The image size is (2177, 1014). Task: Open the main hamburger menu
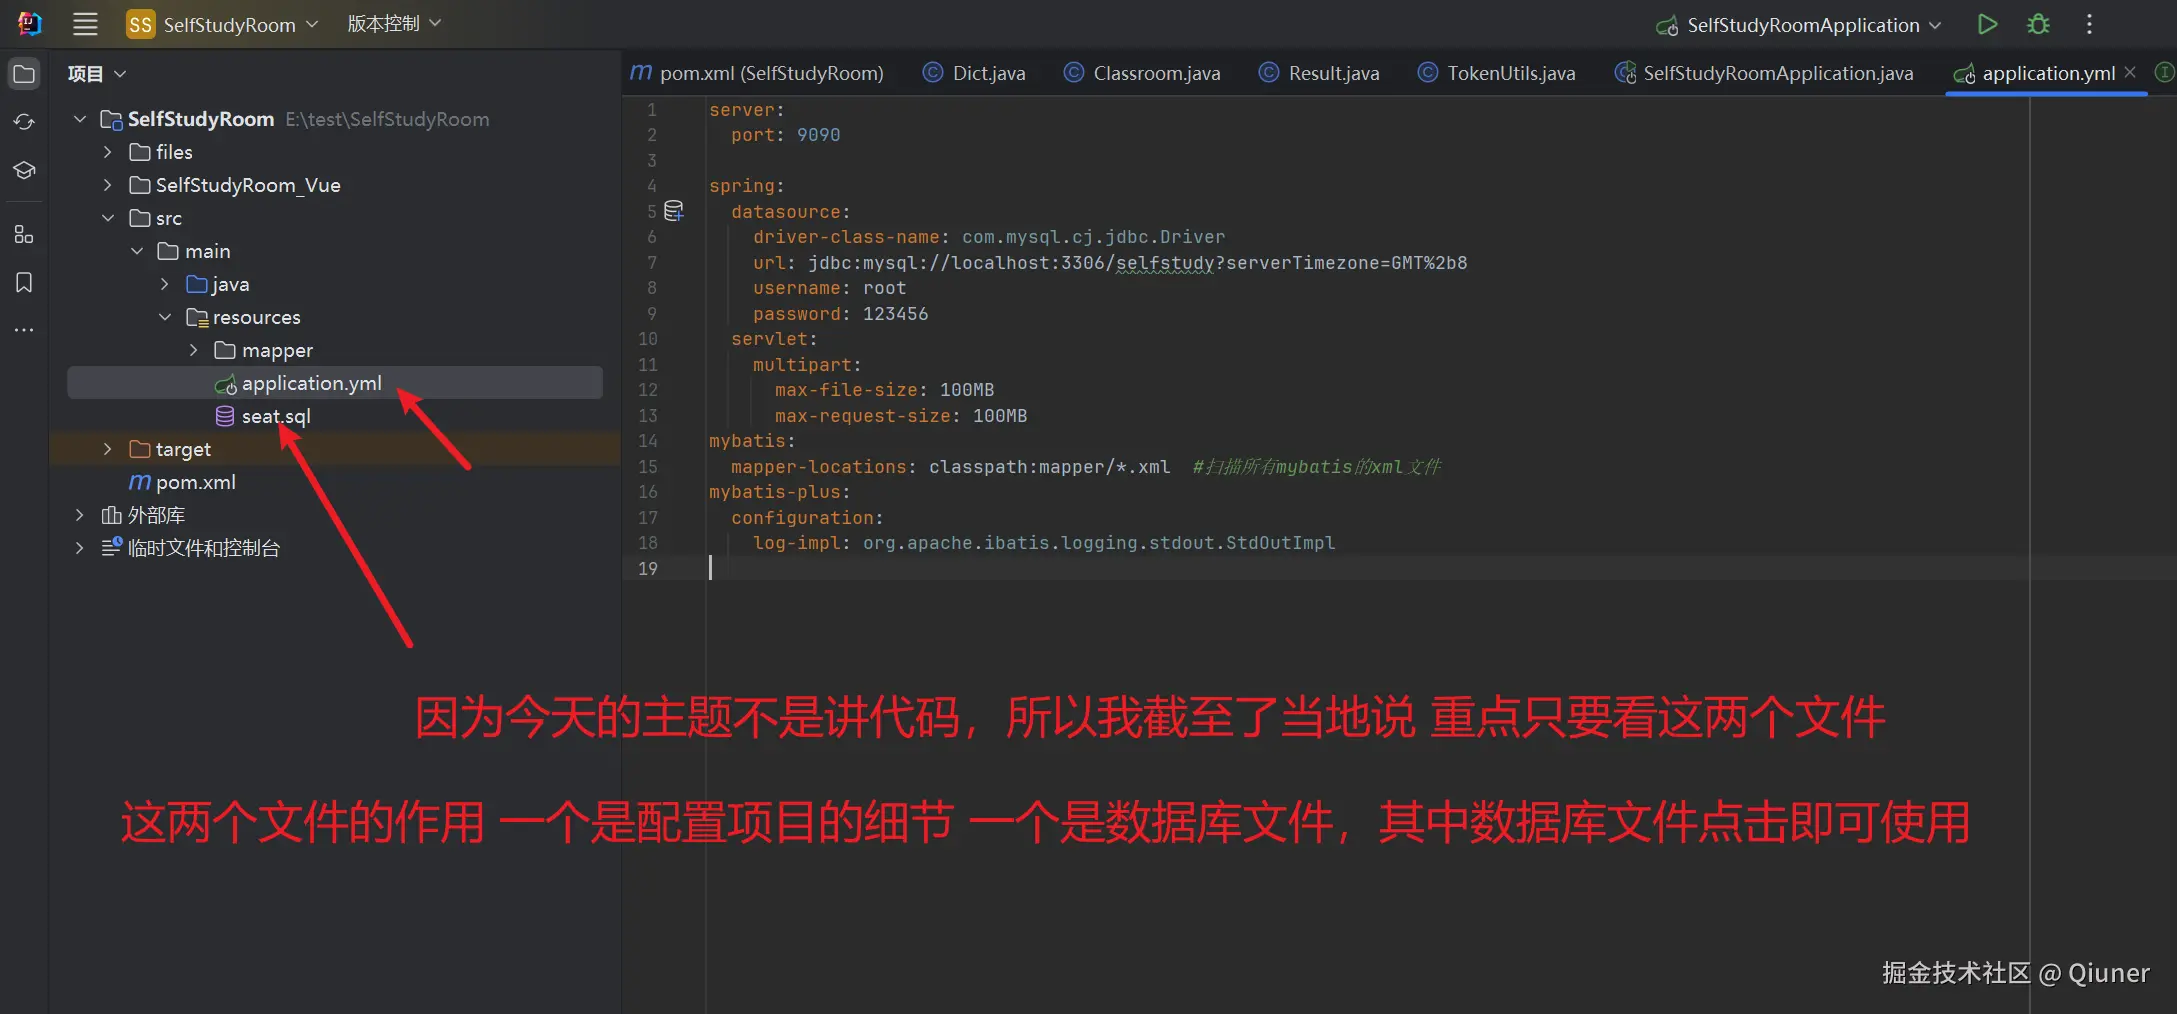[85, 24]
